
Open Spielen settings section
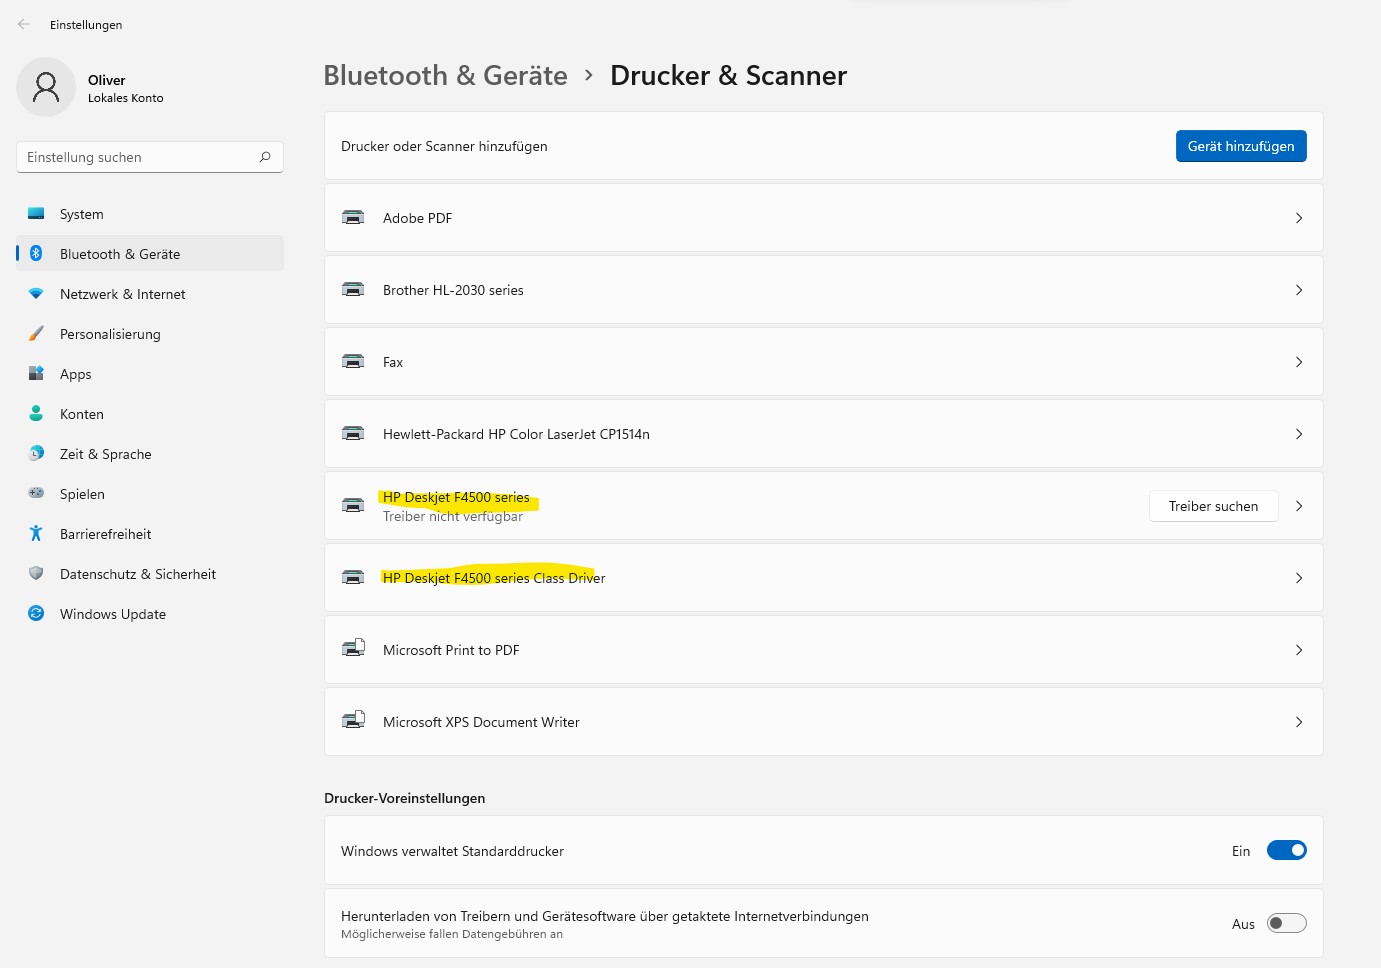pos(150,494)
